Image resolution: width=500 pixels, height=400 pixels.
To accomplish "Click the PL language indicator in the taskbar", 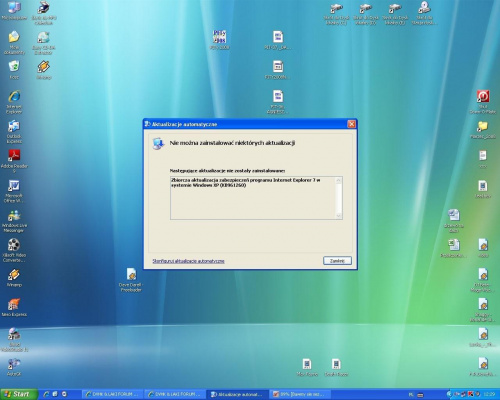I will pyautogui.click(x=411, y=394).
